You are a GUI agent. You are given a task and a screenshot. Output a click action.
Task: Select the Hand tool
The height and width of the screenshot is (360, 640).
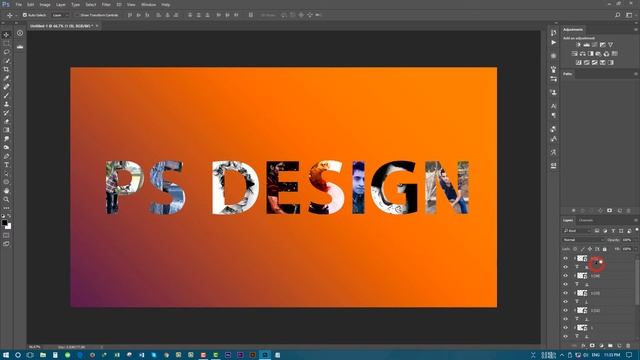point(6,191)
